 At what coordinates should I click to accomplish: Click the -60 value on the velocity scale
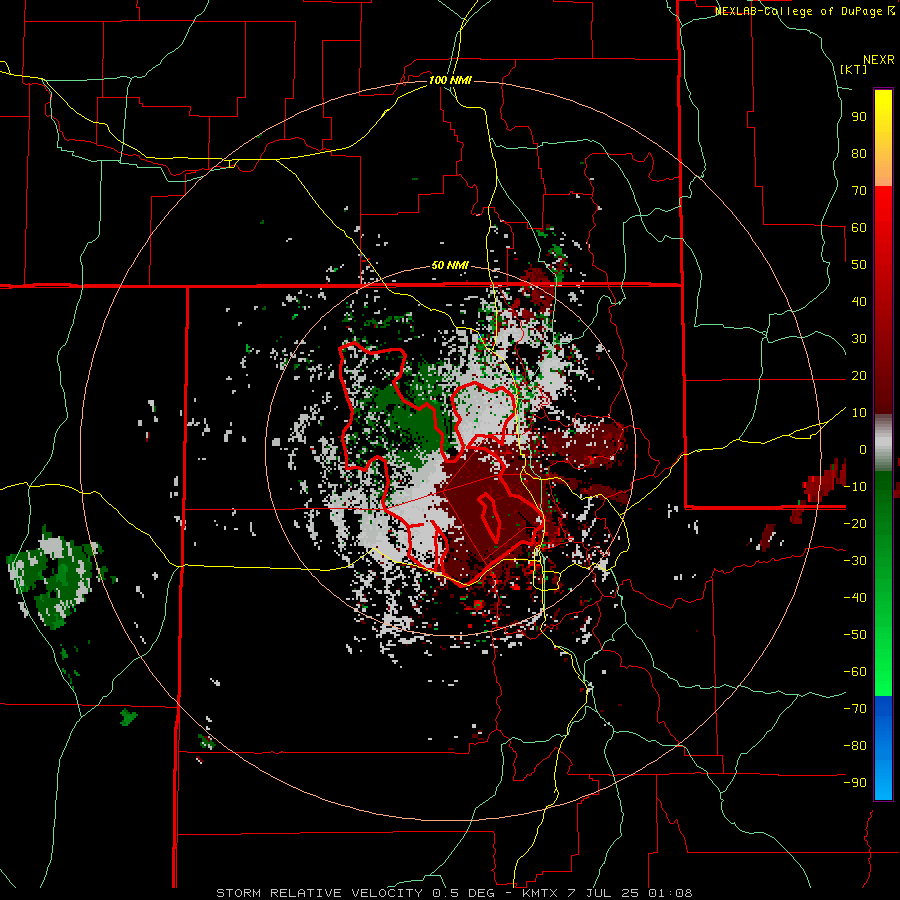[x=855, y=672]
